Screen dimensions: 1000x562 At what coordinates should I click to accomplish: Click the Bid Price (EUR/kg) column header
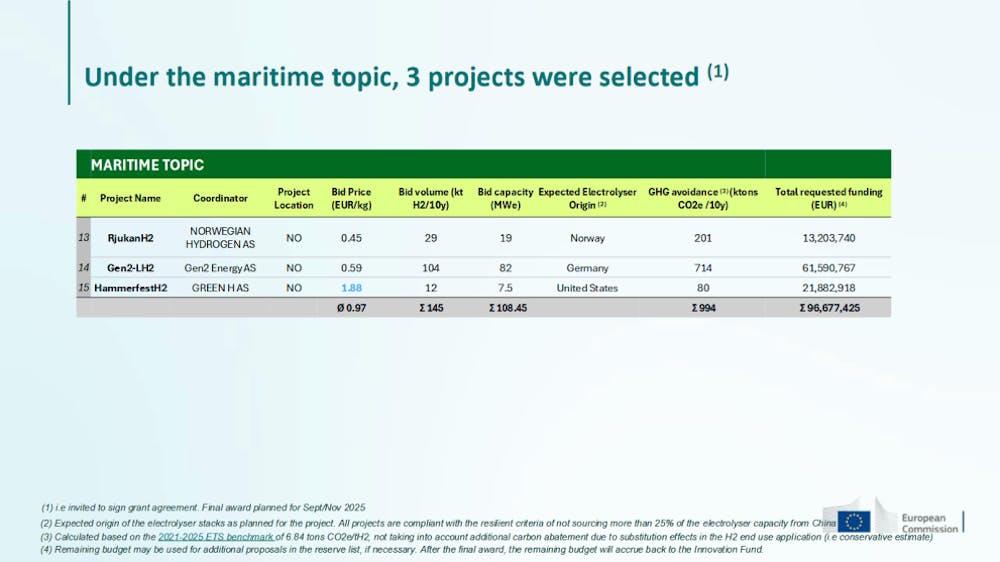[x=351, y=198]
